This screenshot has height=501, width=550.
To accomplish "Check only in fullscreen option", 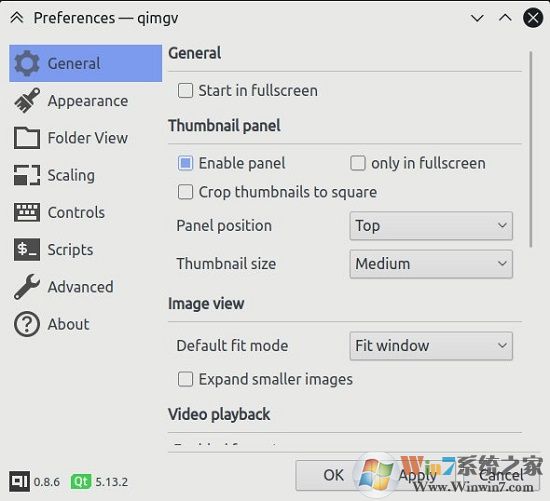I will point(358,163).
